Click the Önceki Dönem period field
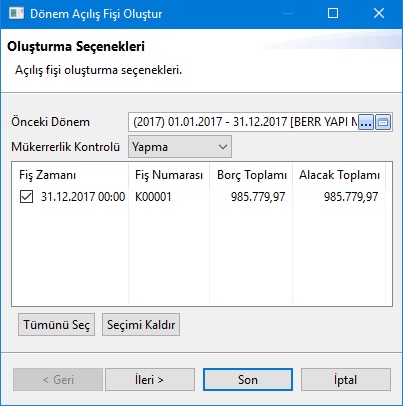The image size is (403, 406). [x=243, y=122]
